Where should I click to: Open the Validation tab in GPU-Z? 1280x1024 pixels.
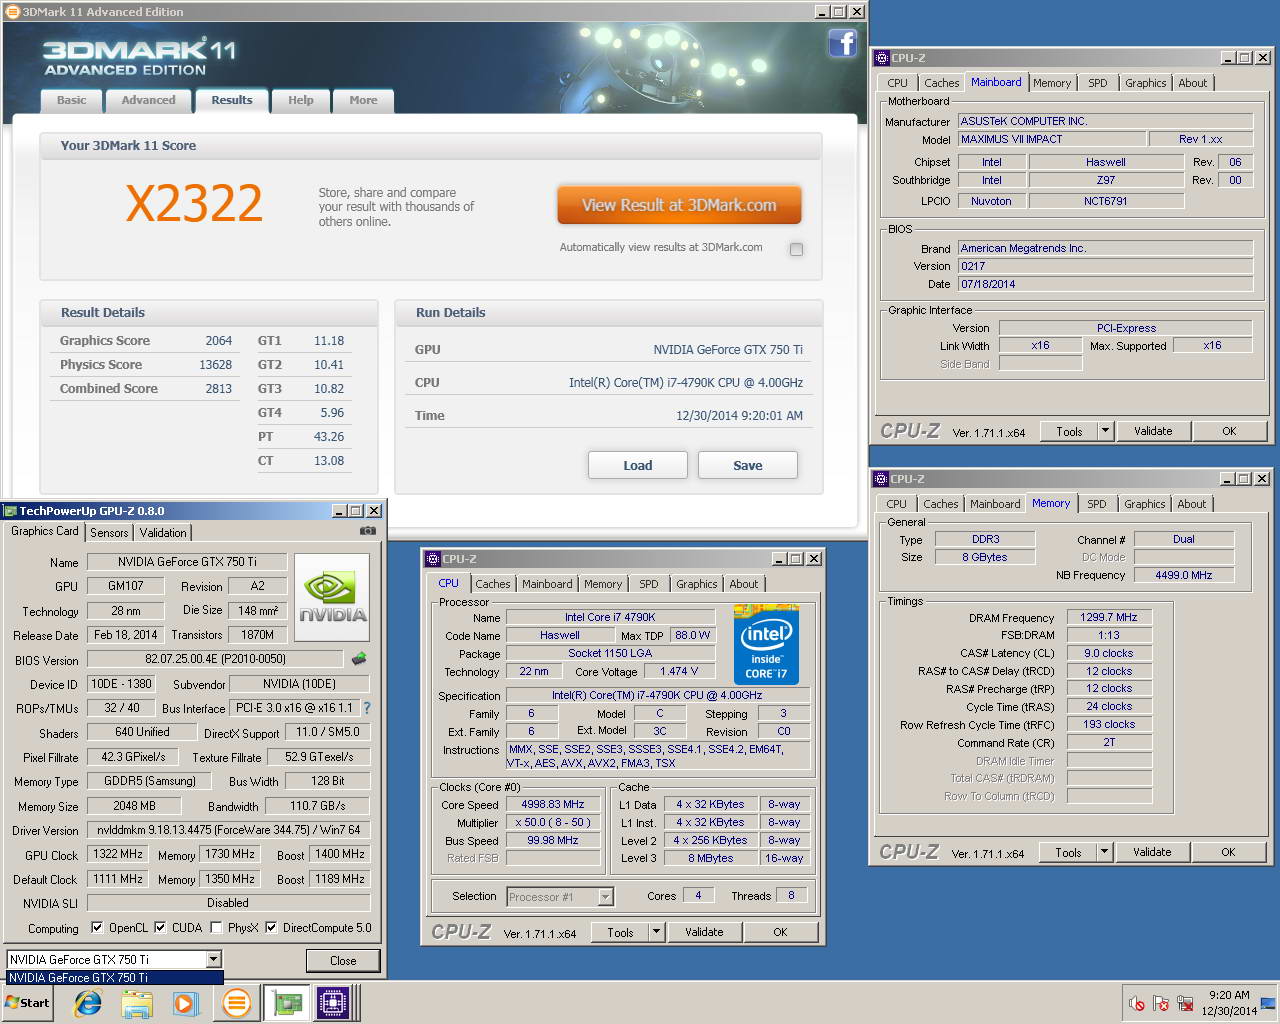click(163, 533)
